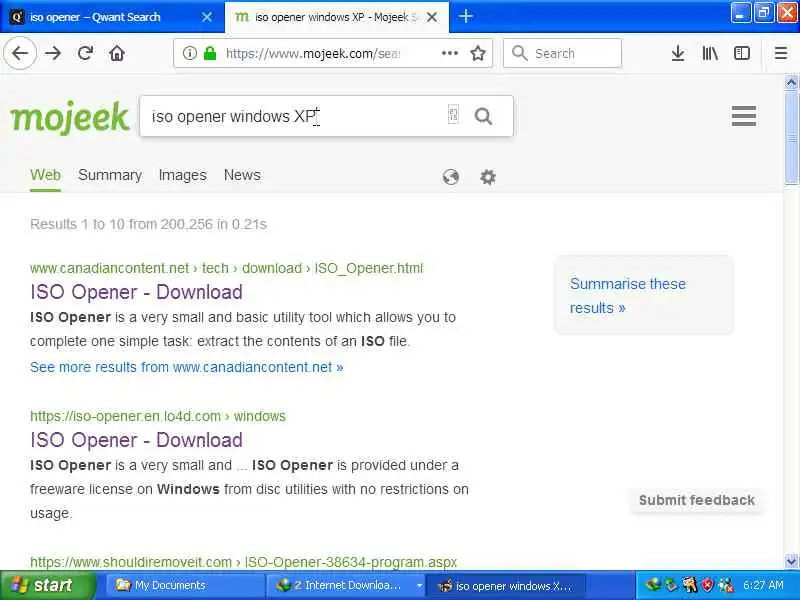Go forward one page

pos(53,53)
